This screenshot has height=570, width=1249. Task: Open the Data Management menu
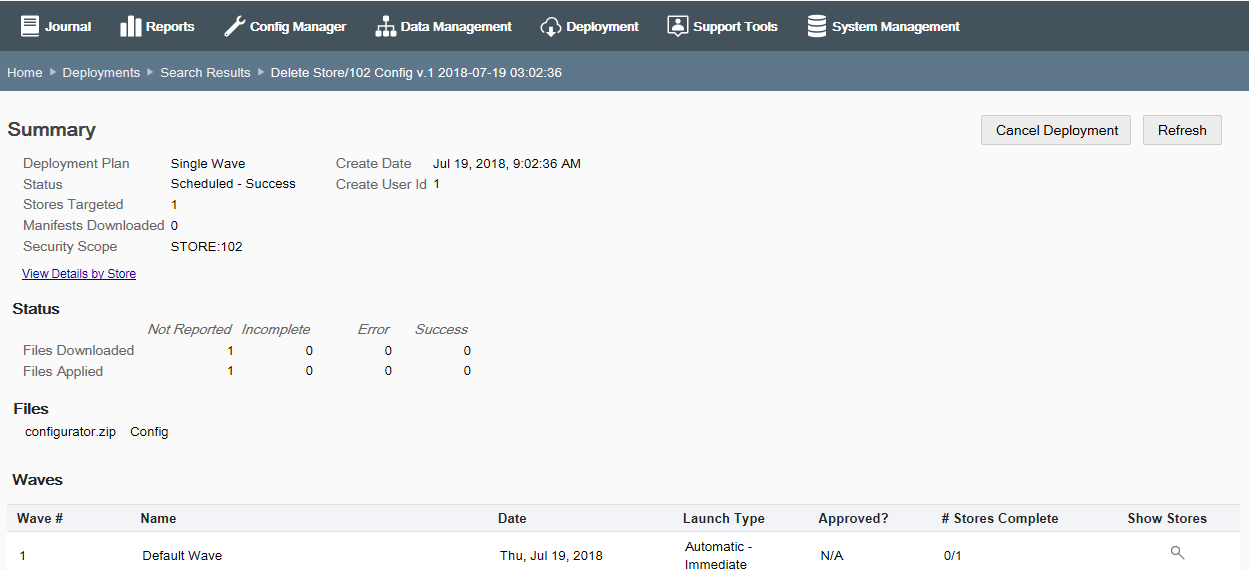tap(443, 26)
